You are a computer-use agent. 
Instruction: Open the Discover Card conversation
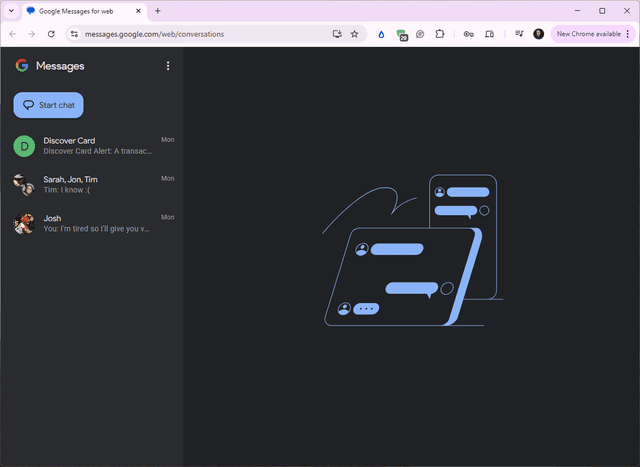pyautogui.click(x=95, y=146)
